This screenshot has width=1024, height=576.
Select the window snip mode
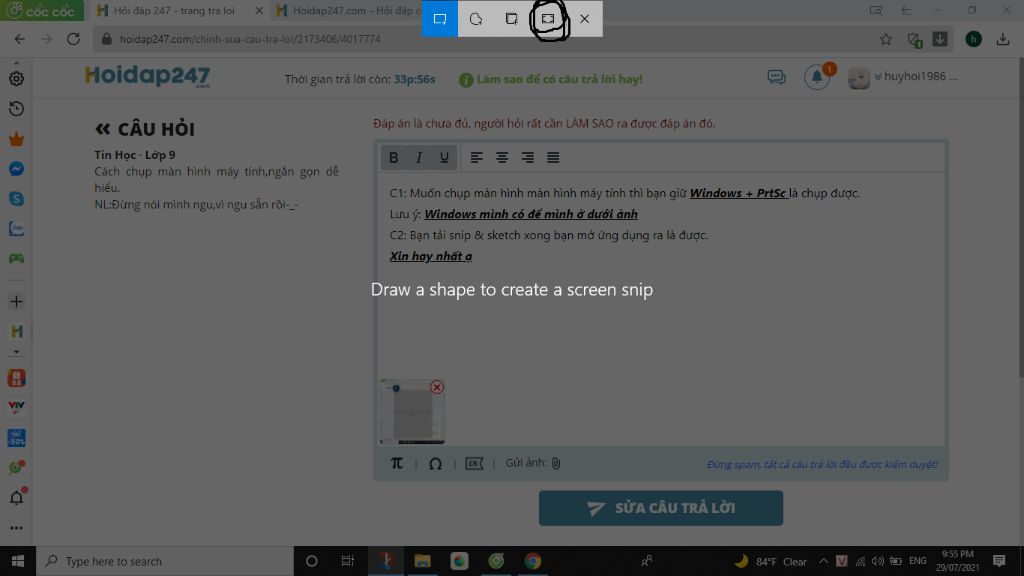click(x=511, y=18)
